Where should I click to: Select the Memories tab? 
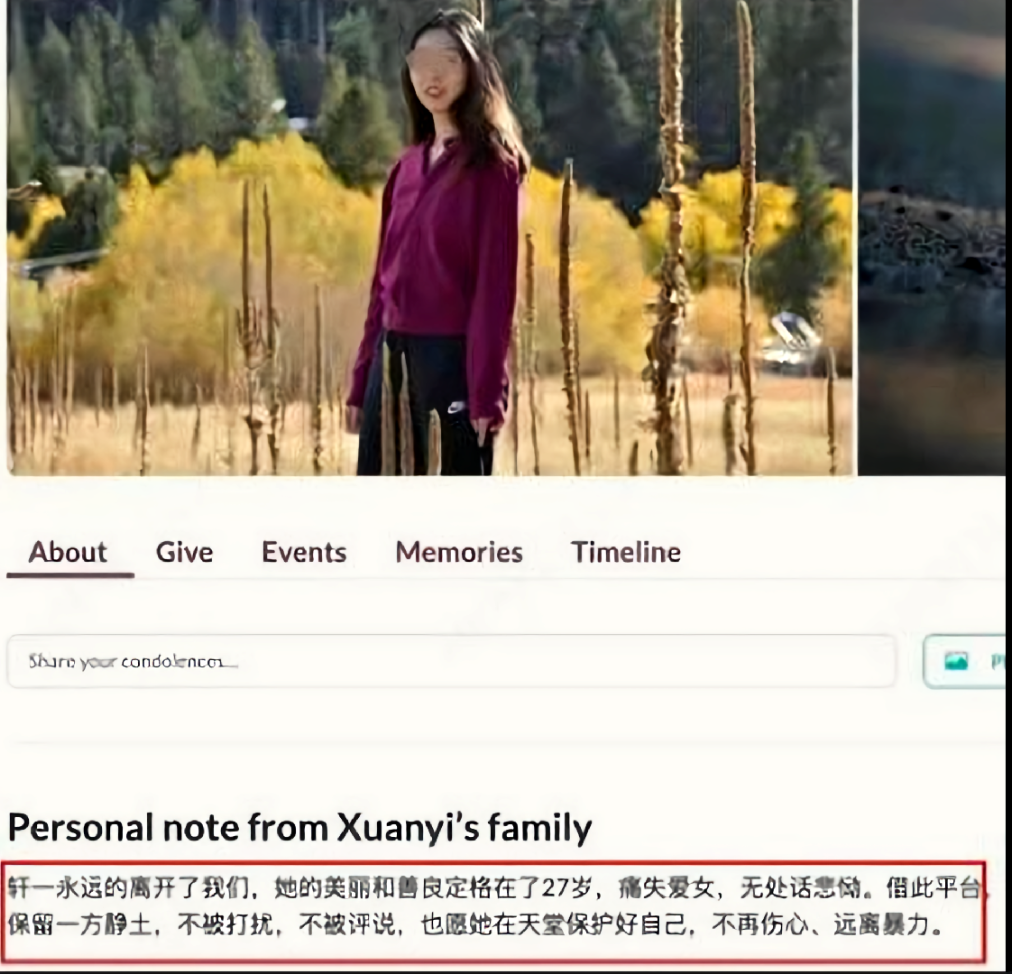(x=459, y=553)
